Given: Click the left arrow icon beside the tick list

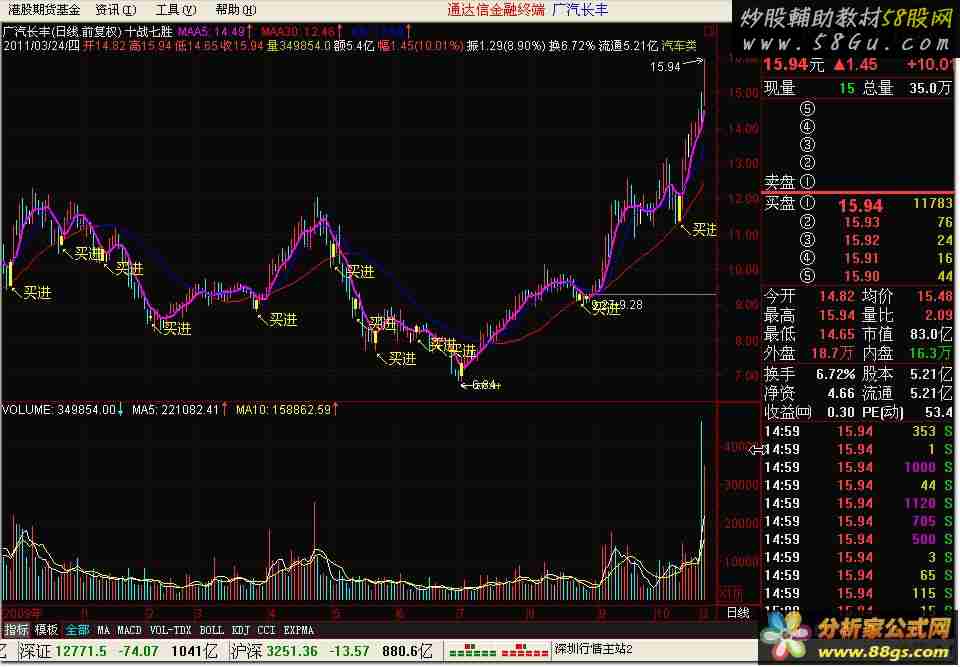Looking at the screenshot, I should 757,450.
